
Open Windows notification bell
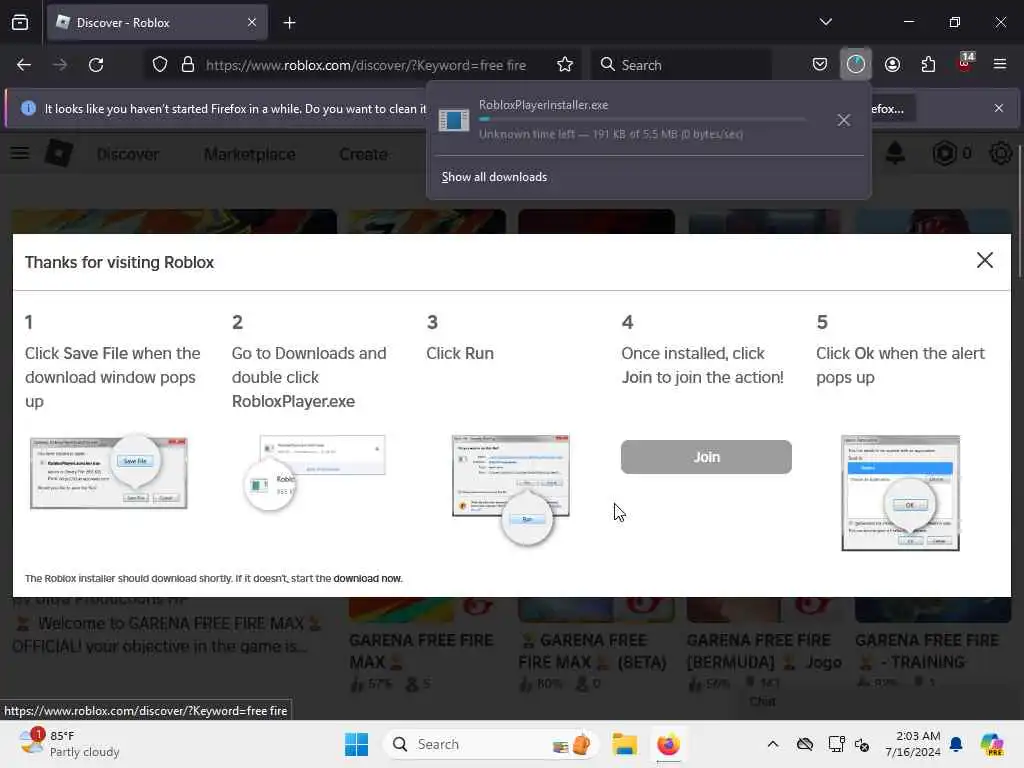point(956,744)
